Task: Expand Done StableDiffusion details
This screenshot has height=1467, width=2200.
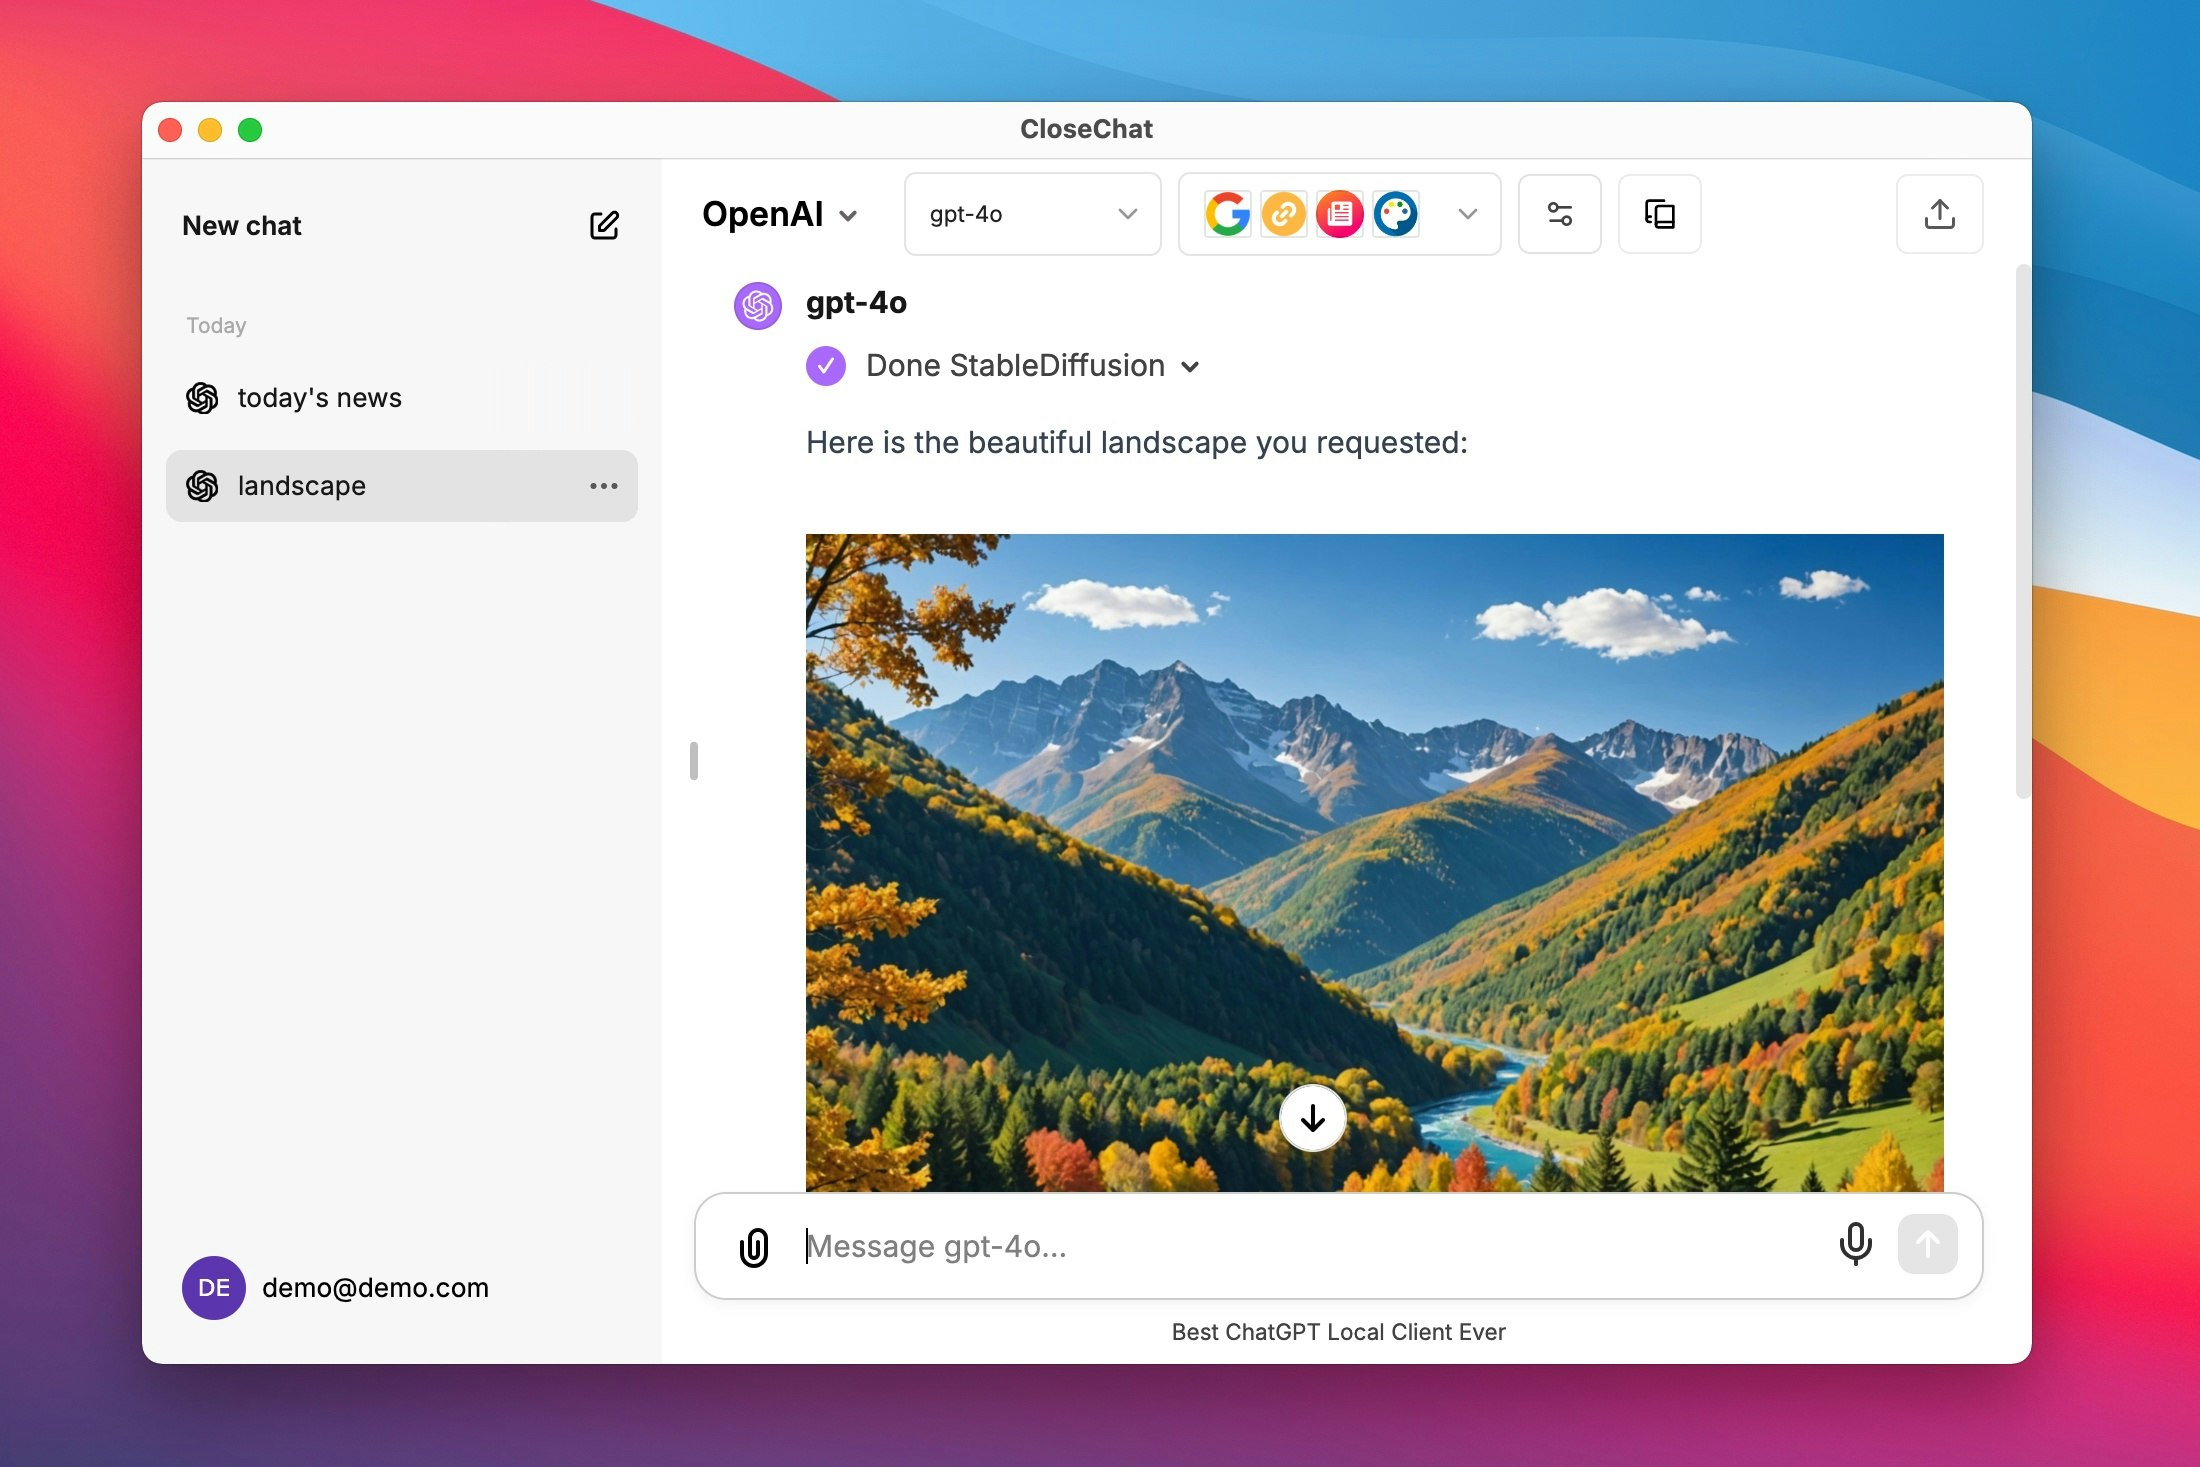Action: click(x=1190, y=367)
